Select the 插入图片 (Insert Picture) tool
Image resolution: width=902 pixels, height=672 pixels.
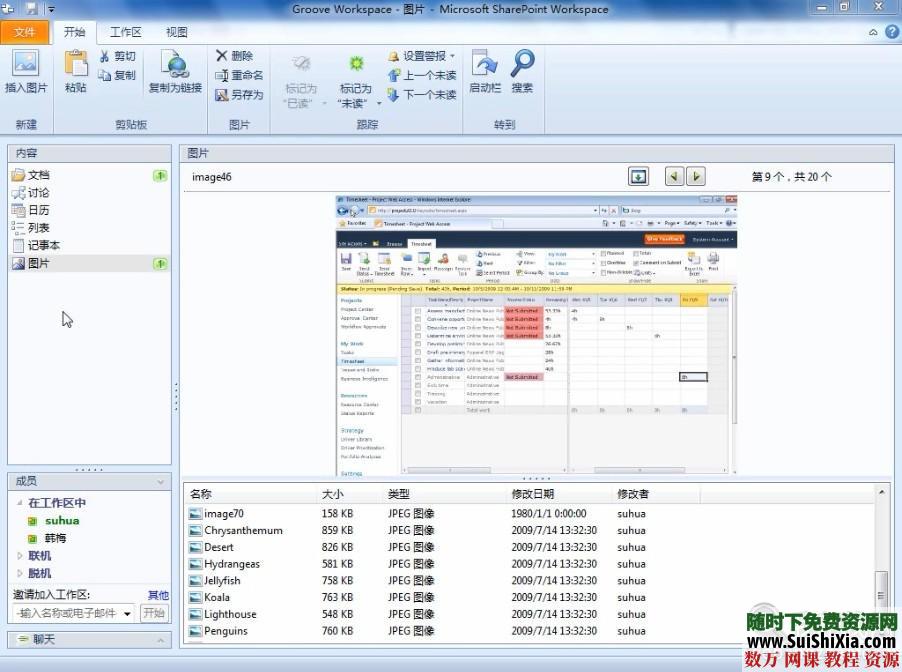(29, 79)
